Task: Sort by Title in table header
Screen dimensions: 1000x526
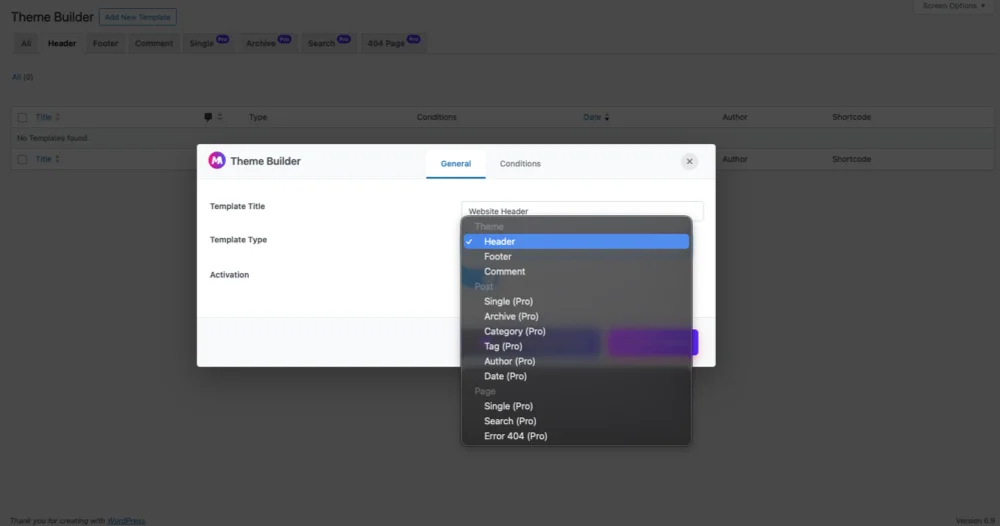Action: click(x=47, y=117)
